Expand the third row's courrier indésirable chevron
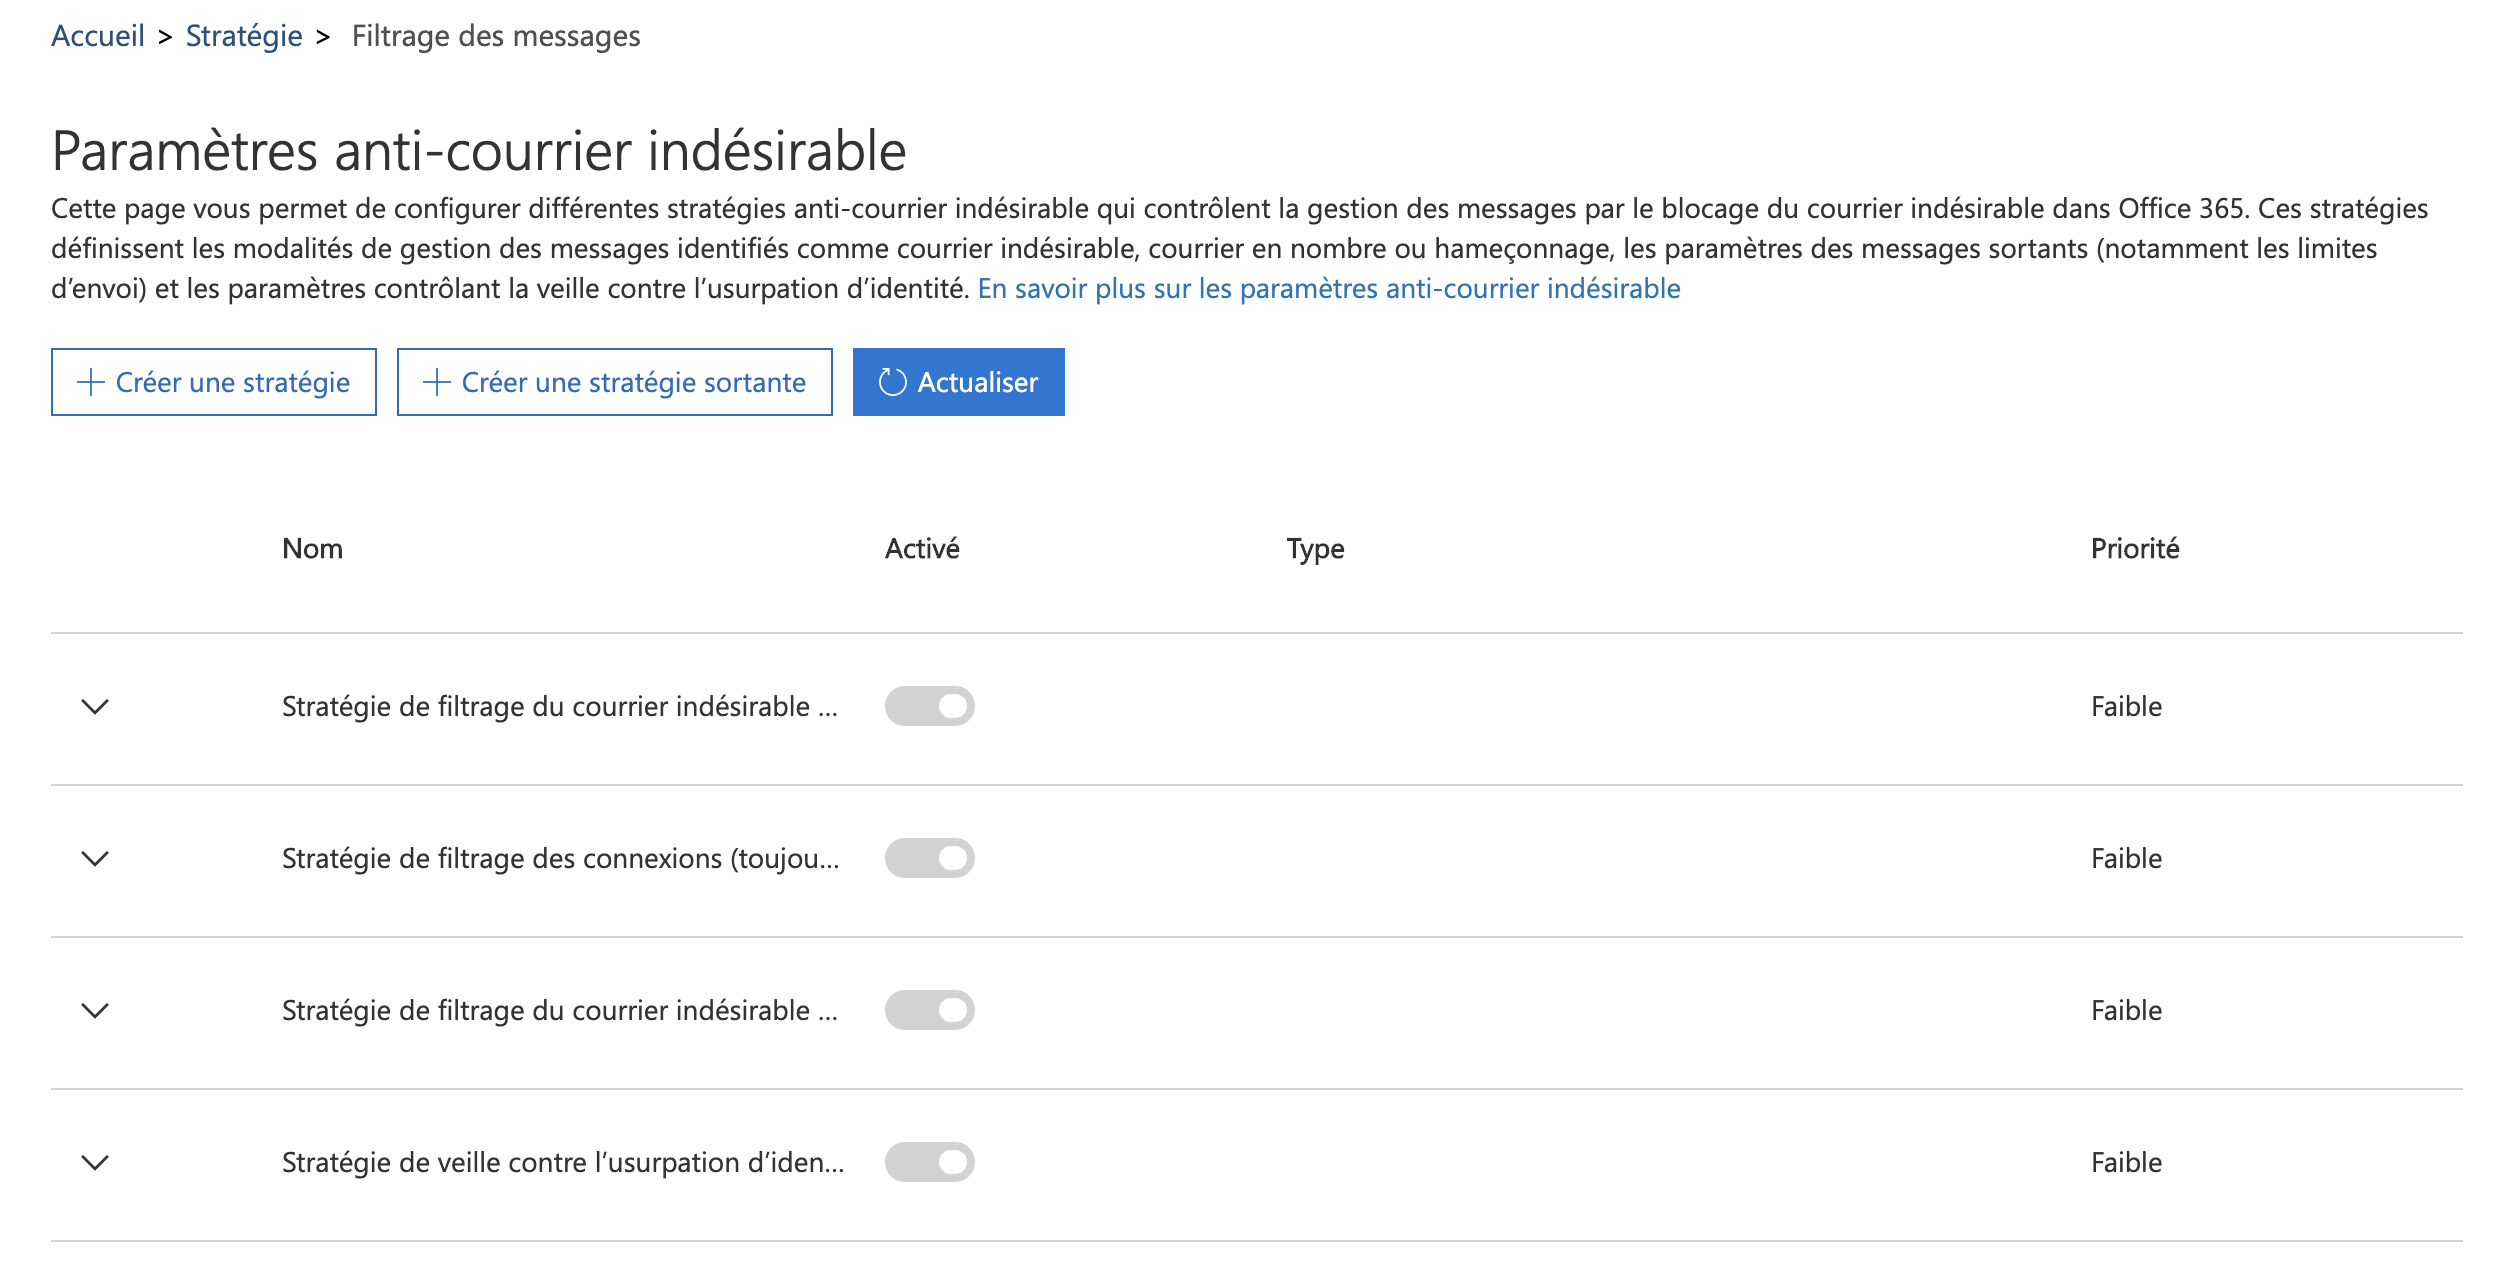 pos(95,1011)
